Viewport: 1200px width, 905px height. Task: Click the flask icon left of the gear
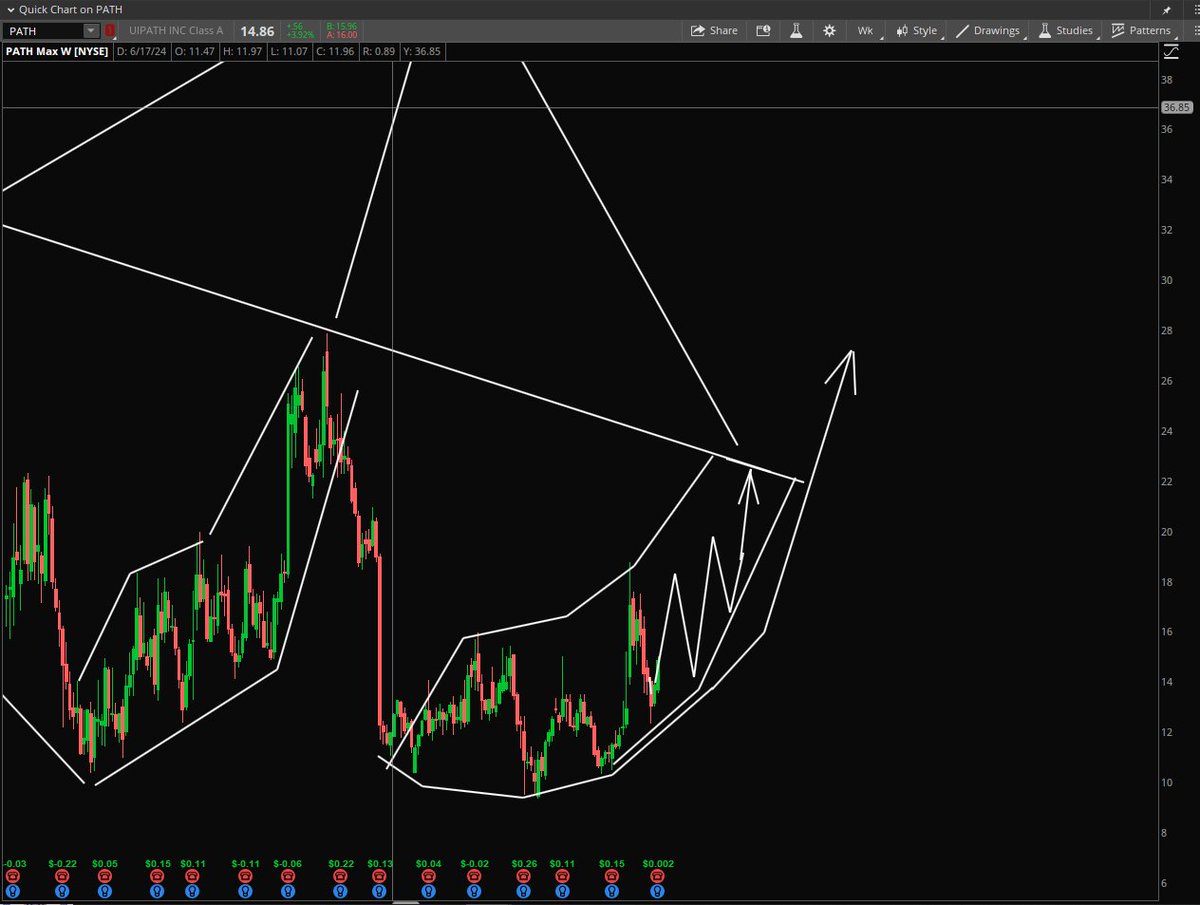(796, 30)
